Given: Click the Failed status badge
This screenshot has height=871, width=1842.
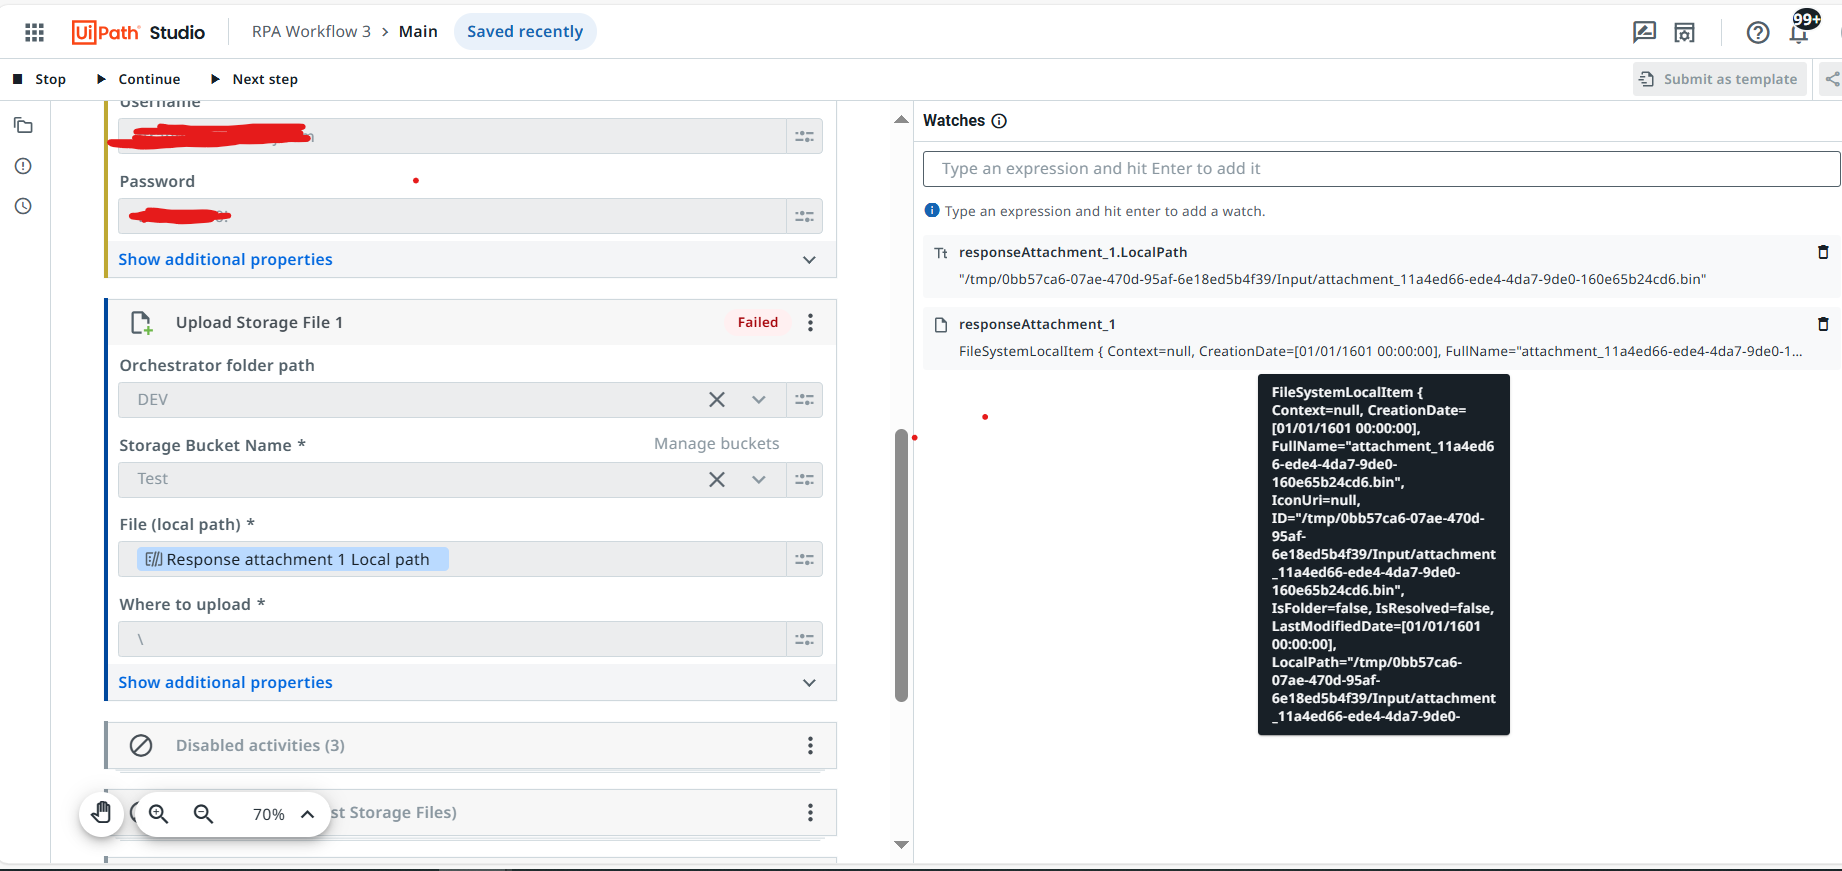Looking at the screenshot, I should 758,322.
